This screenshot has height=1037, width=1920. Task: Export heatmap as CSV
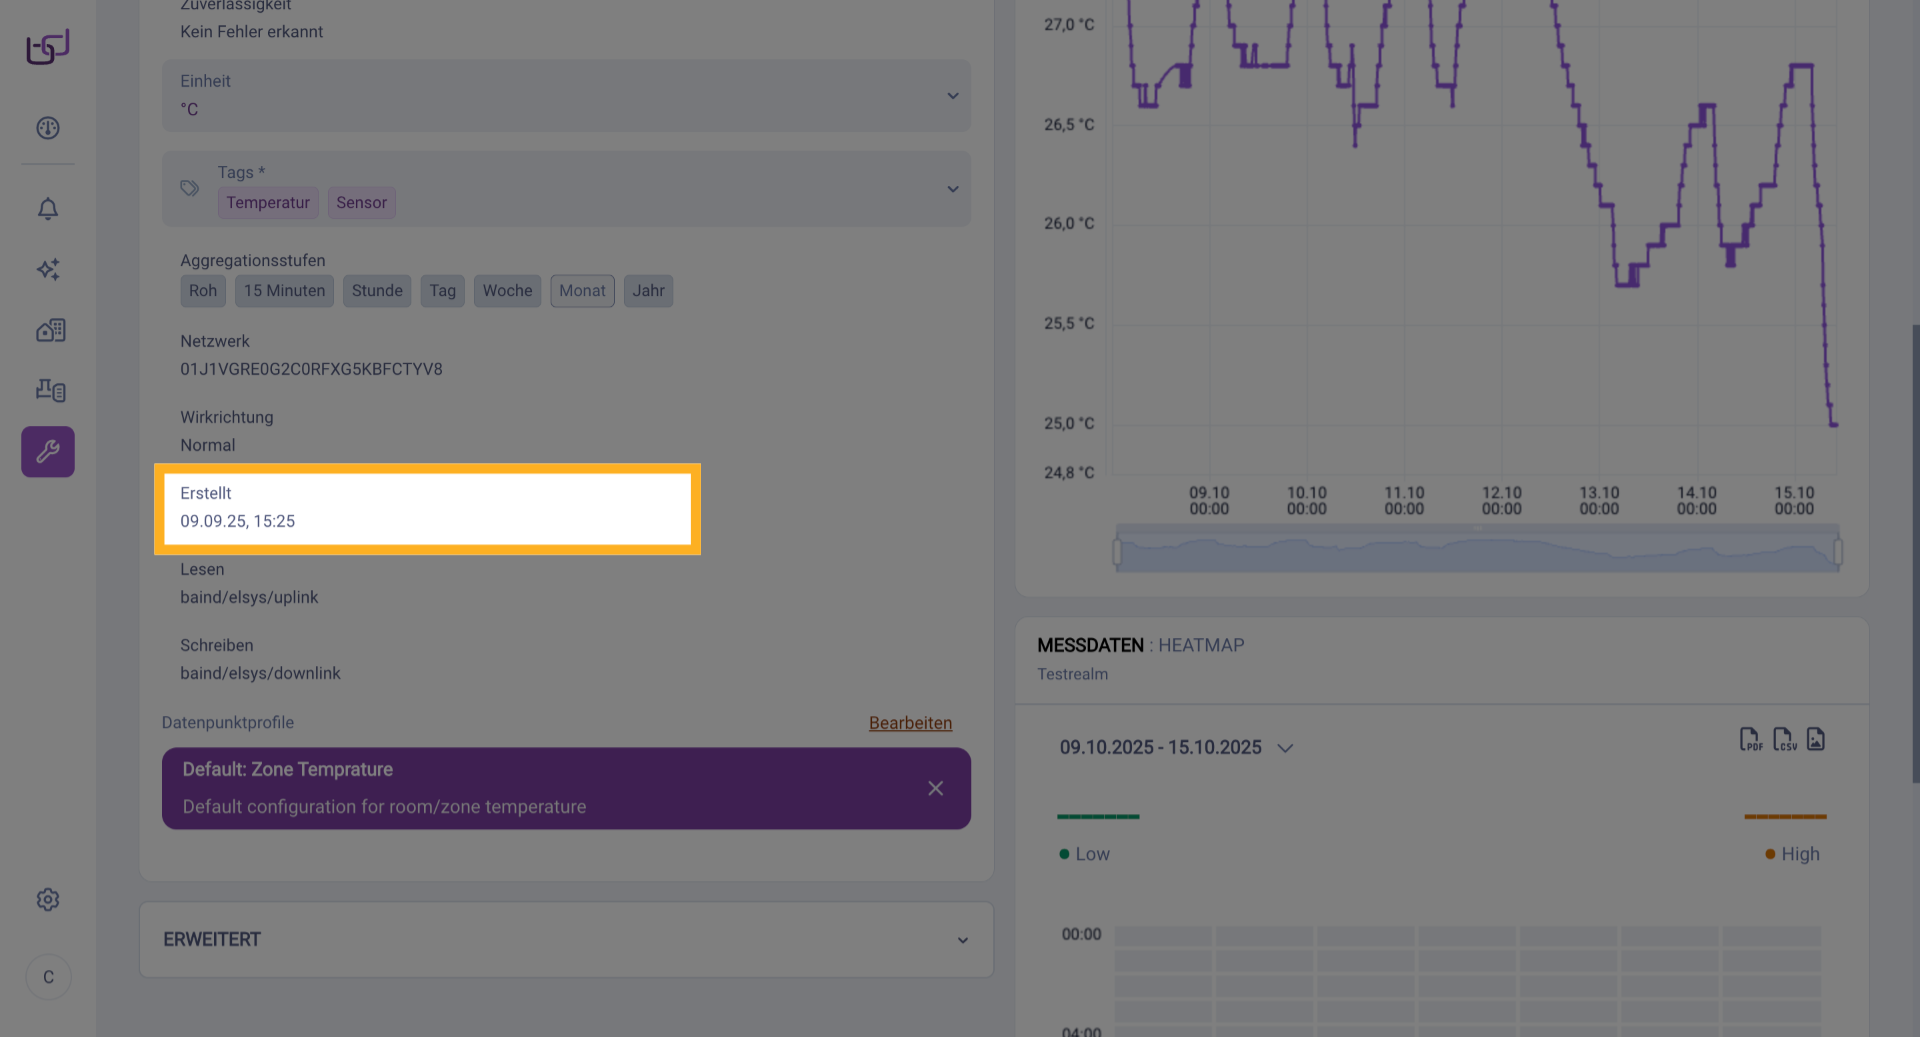pos(1784,740)
